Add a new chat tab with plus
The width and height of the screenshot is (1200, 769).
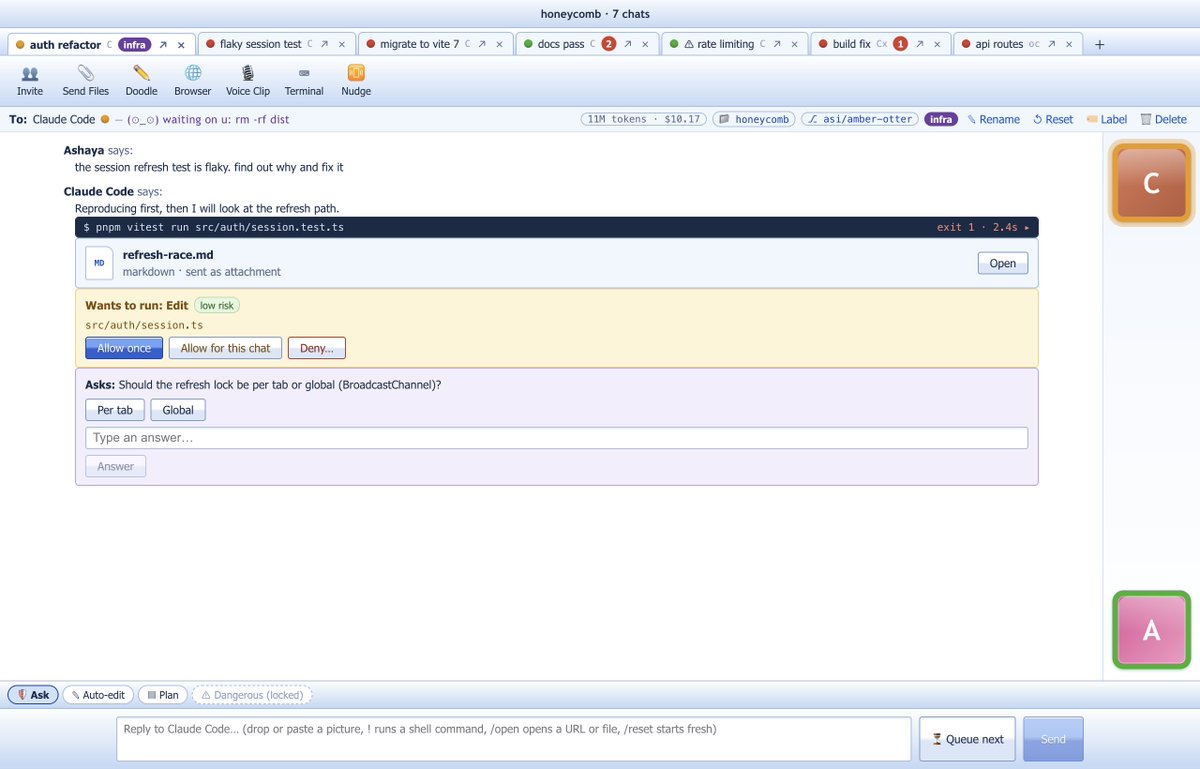pyautogui.click(x=1099, y=44)
